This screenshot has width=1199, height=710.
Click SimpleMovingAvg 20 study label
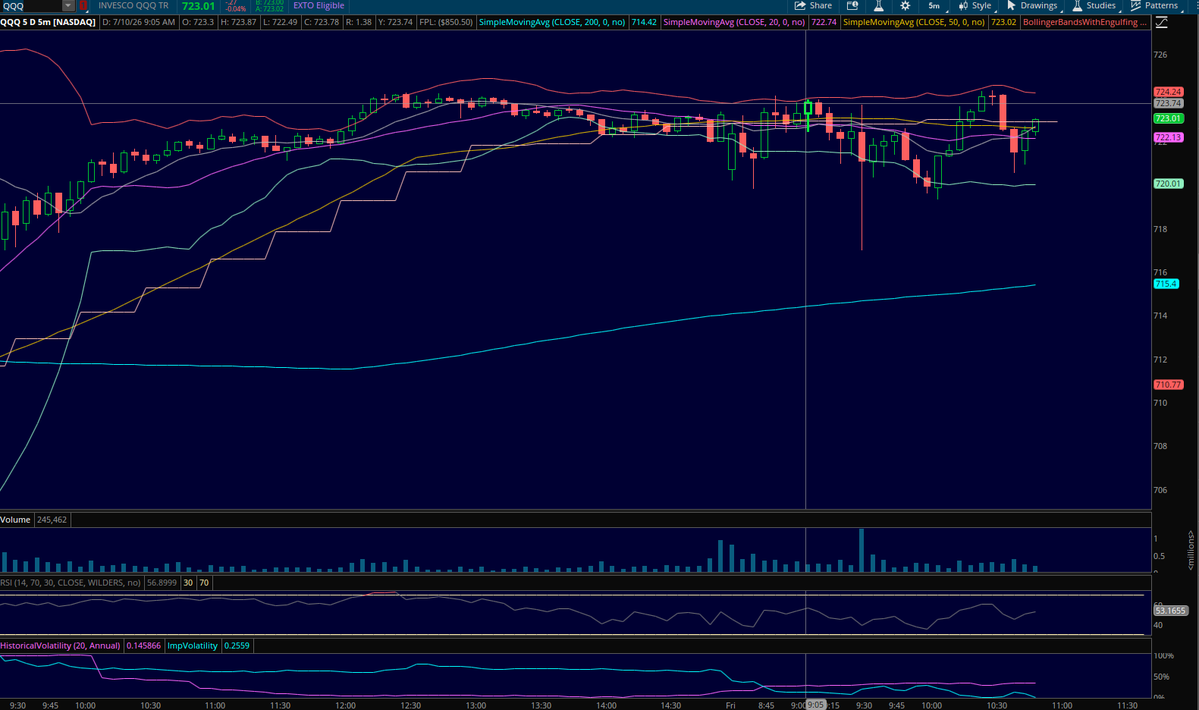(x=734, y=22)
